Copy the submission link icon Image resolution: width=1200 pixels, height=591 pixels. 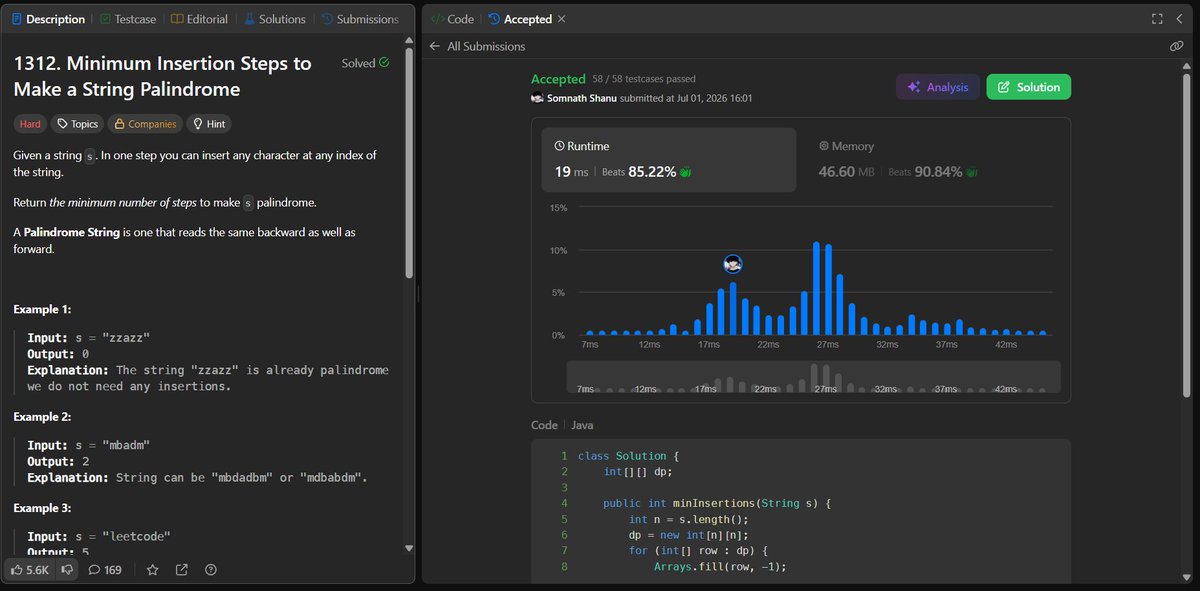(1177, 46)
